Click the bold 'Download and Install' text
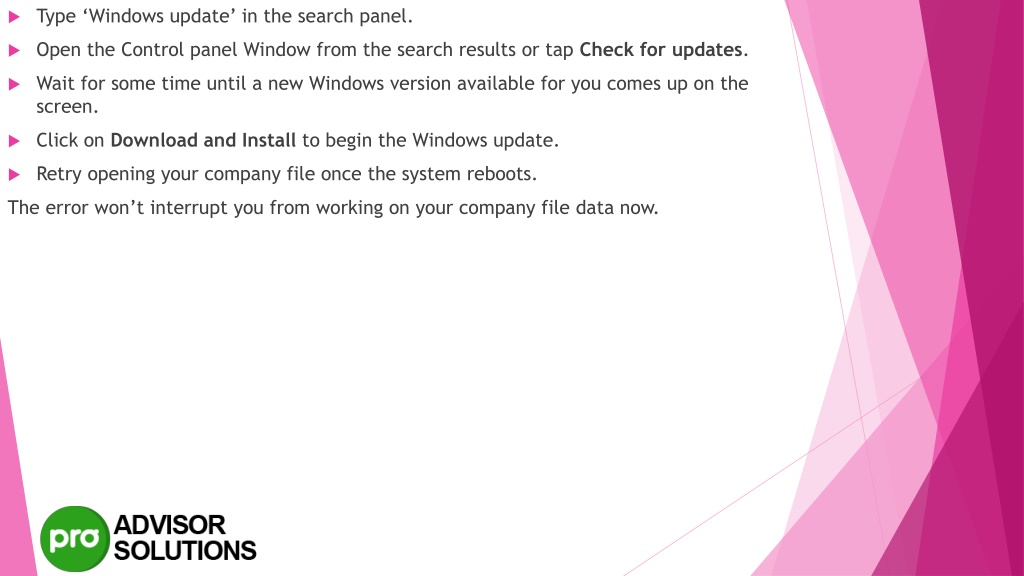Image resolution: width=1024 pixels, height=576 pixels. point(203,140)
